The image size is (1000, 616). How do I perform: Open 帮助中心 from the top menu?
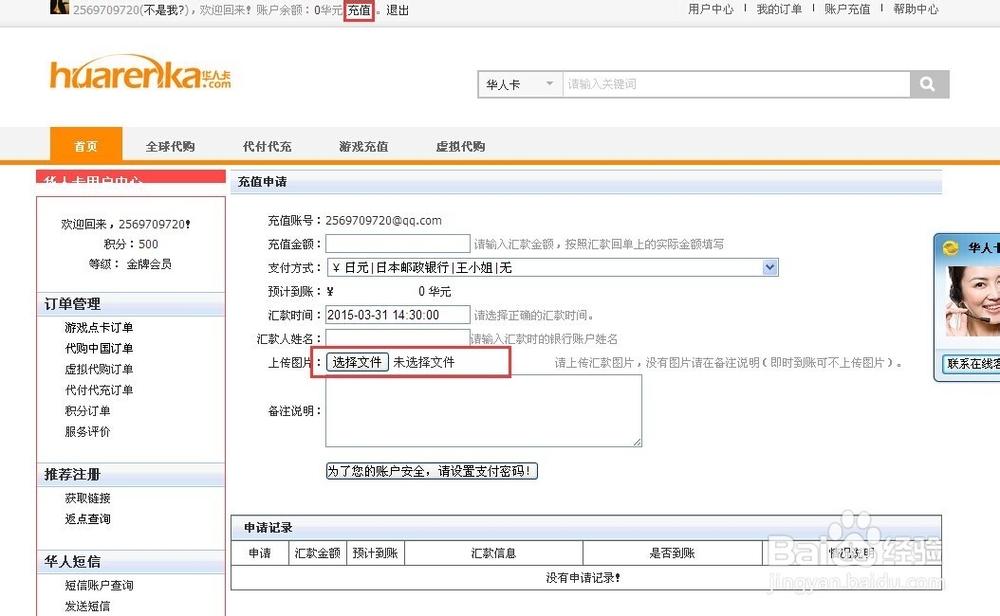916,9
